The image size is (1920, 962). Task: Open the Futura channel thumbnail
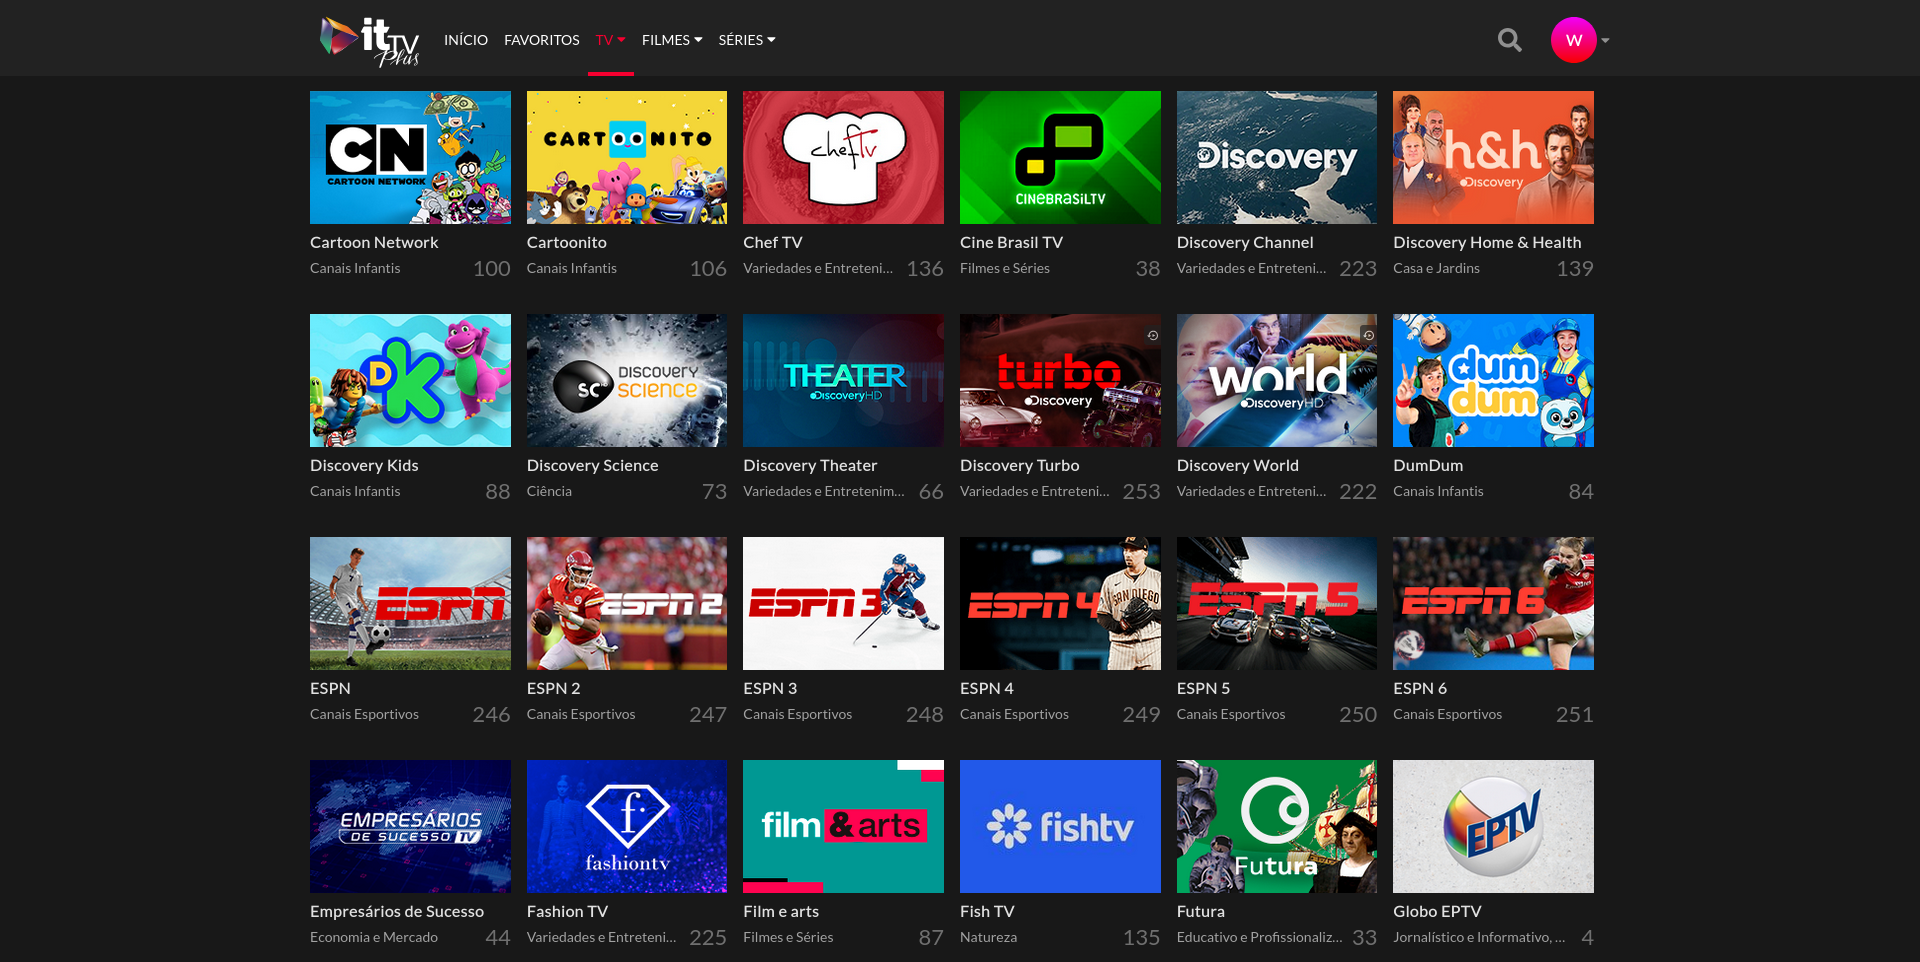[x=1277, y=826]
